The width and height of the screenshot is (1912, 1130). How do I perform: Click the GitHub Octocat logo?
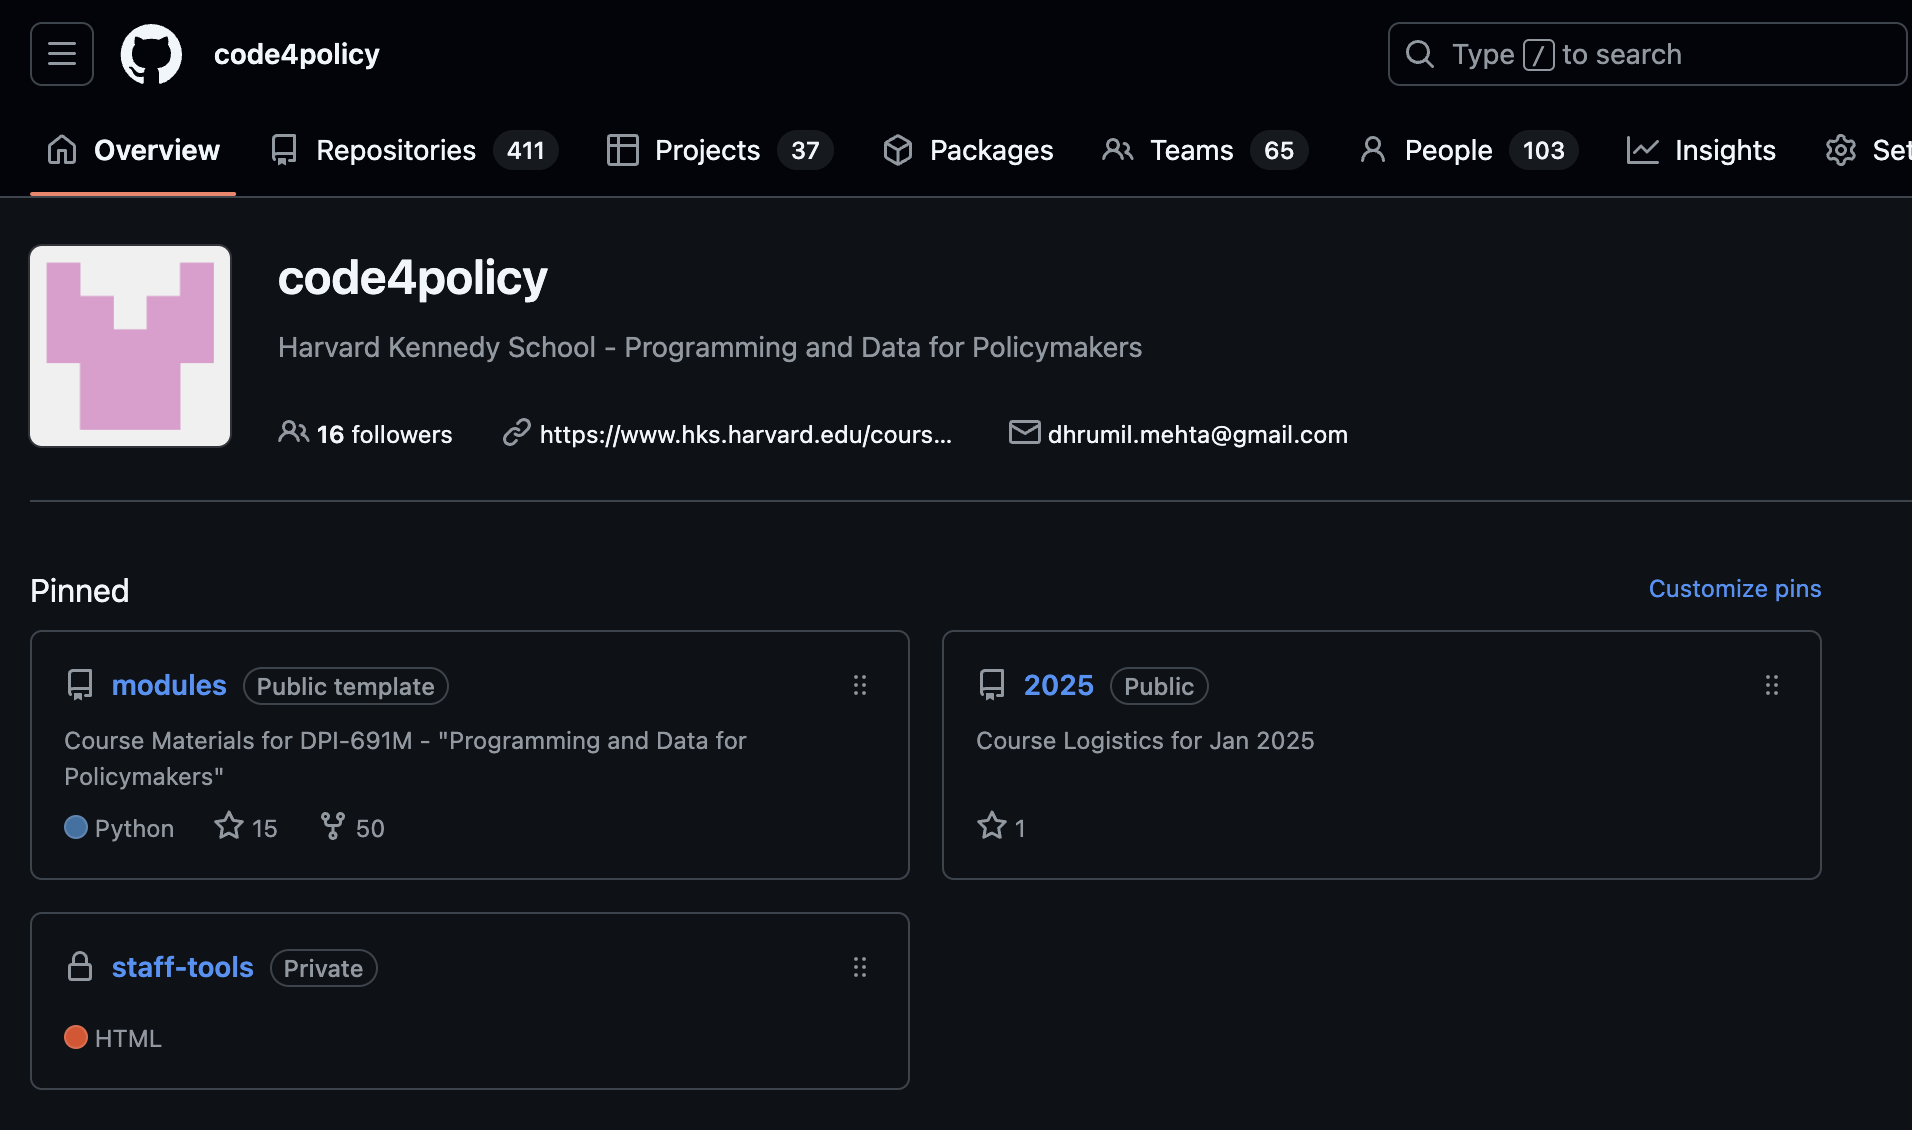pos(151,54)
